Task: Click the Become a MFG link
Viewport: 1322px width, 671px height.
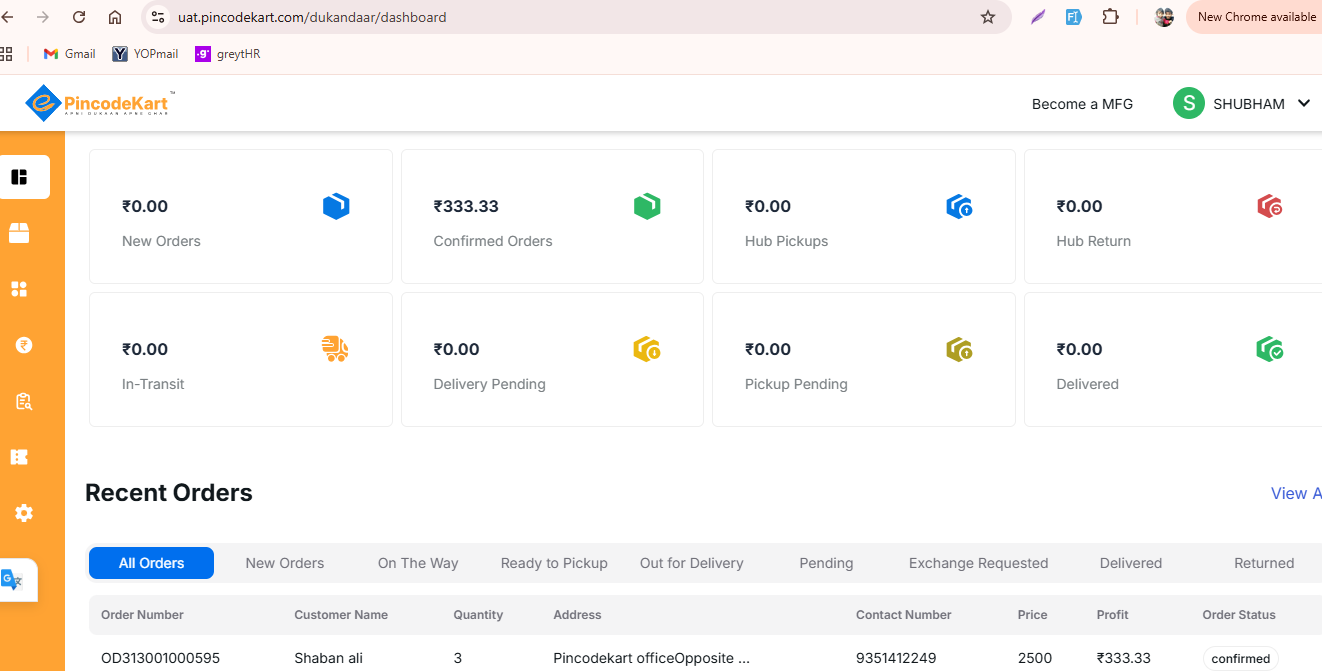Action: click(1082, 104)
